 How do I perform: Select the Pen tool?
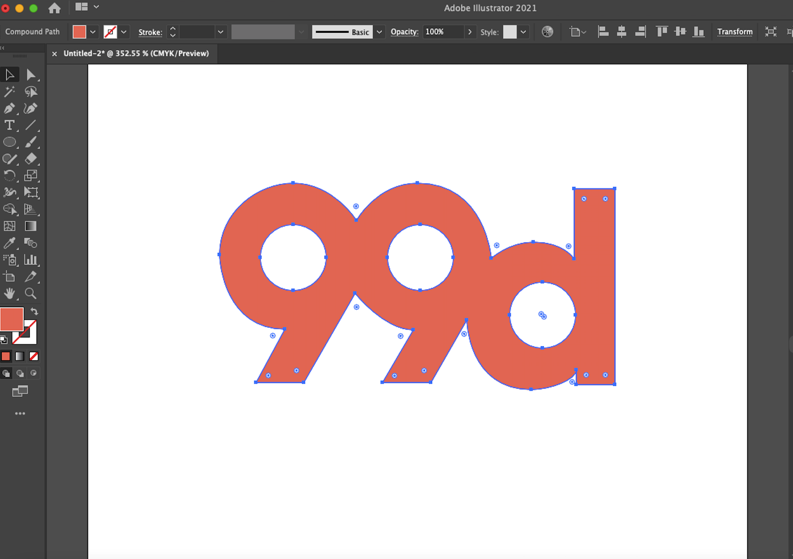10,108
